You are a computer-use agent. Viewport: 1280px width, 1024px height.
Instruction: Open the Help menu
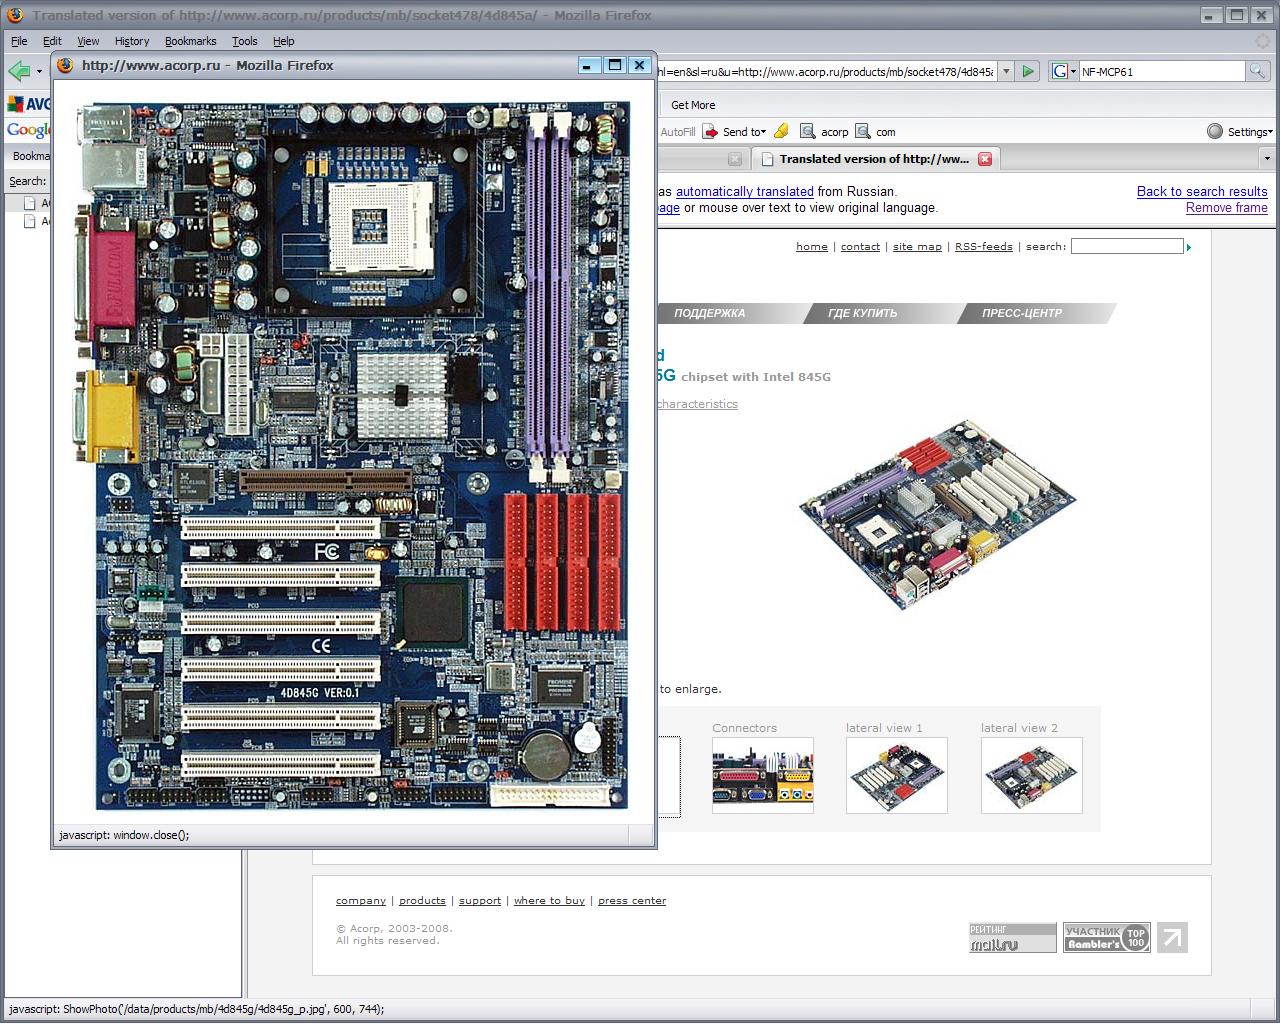tap(284, 41)
